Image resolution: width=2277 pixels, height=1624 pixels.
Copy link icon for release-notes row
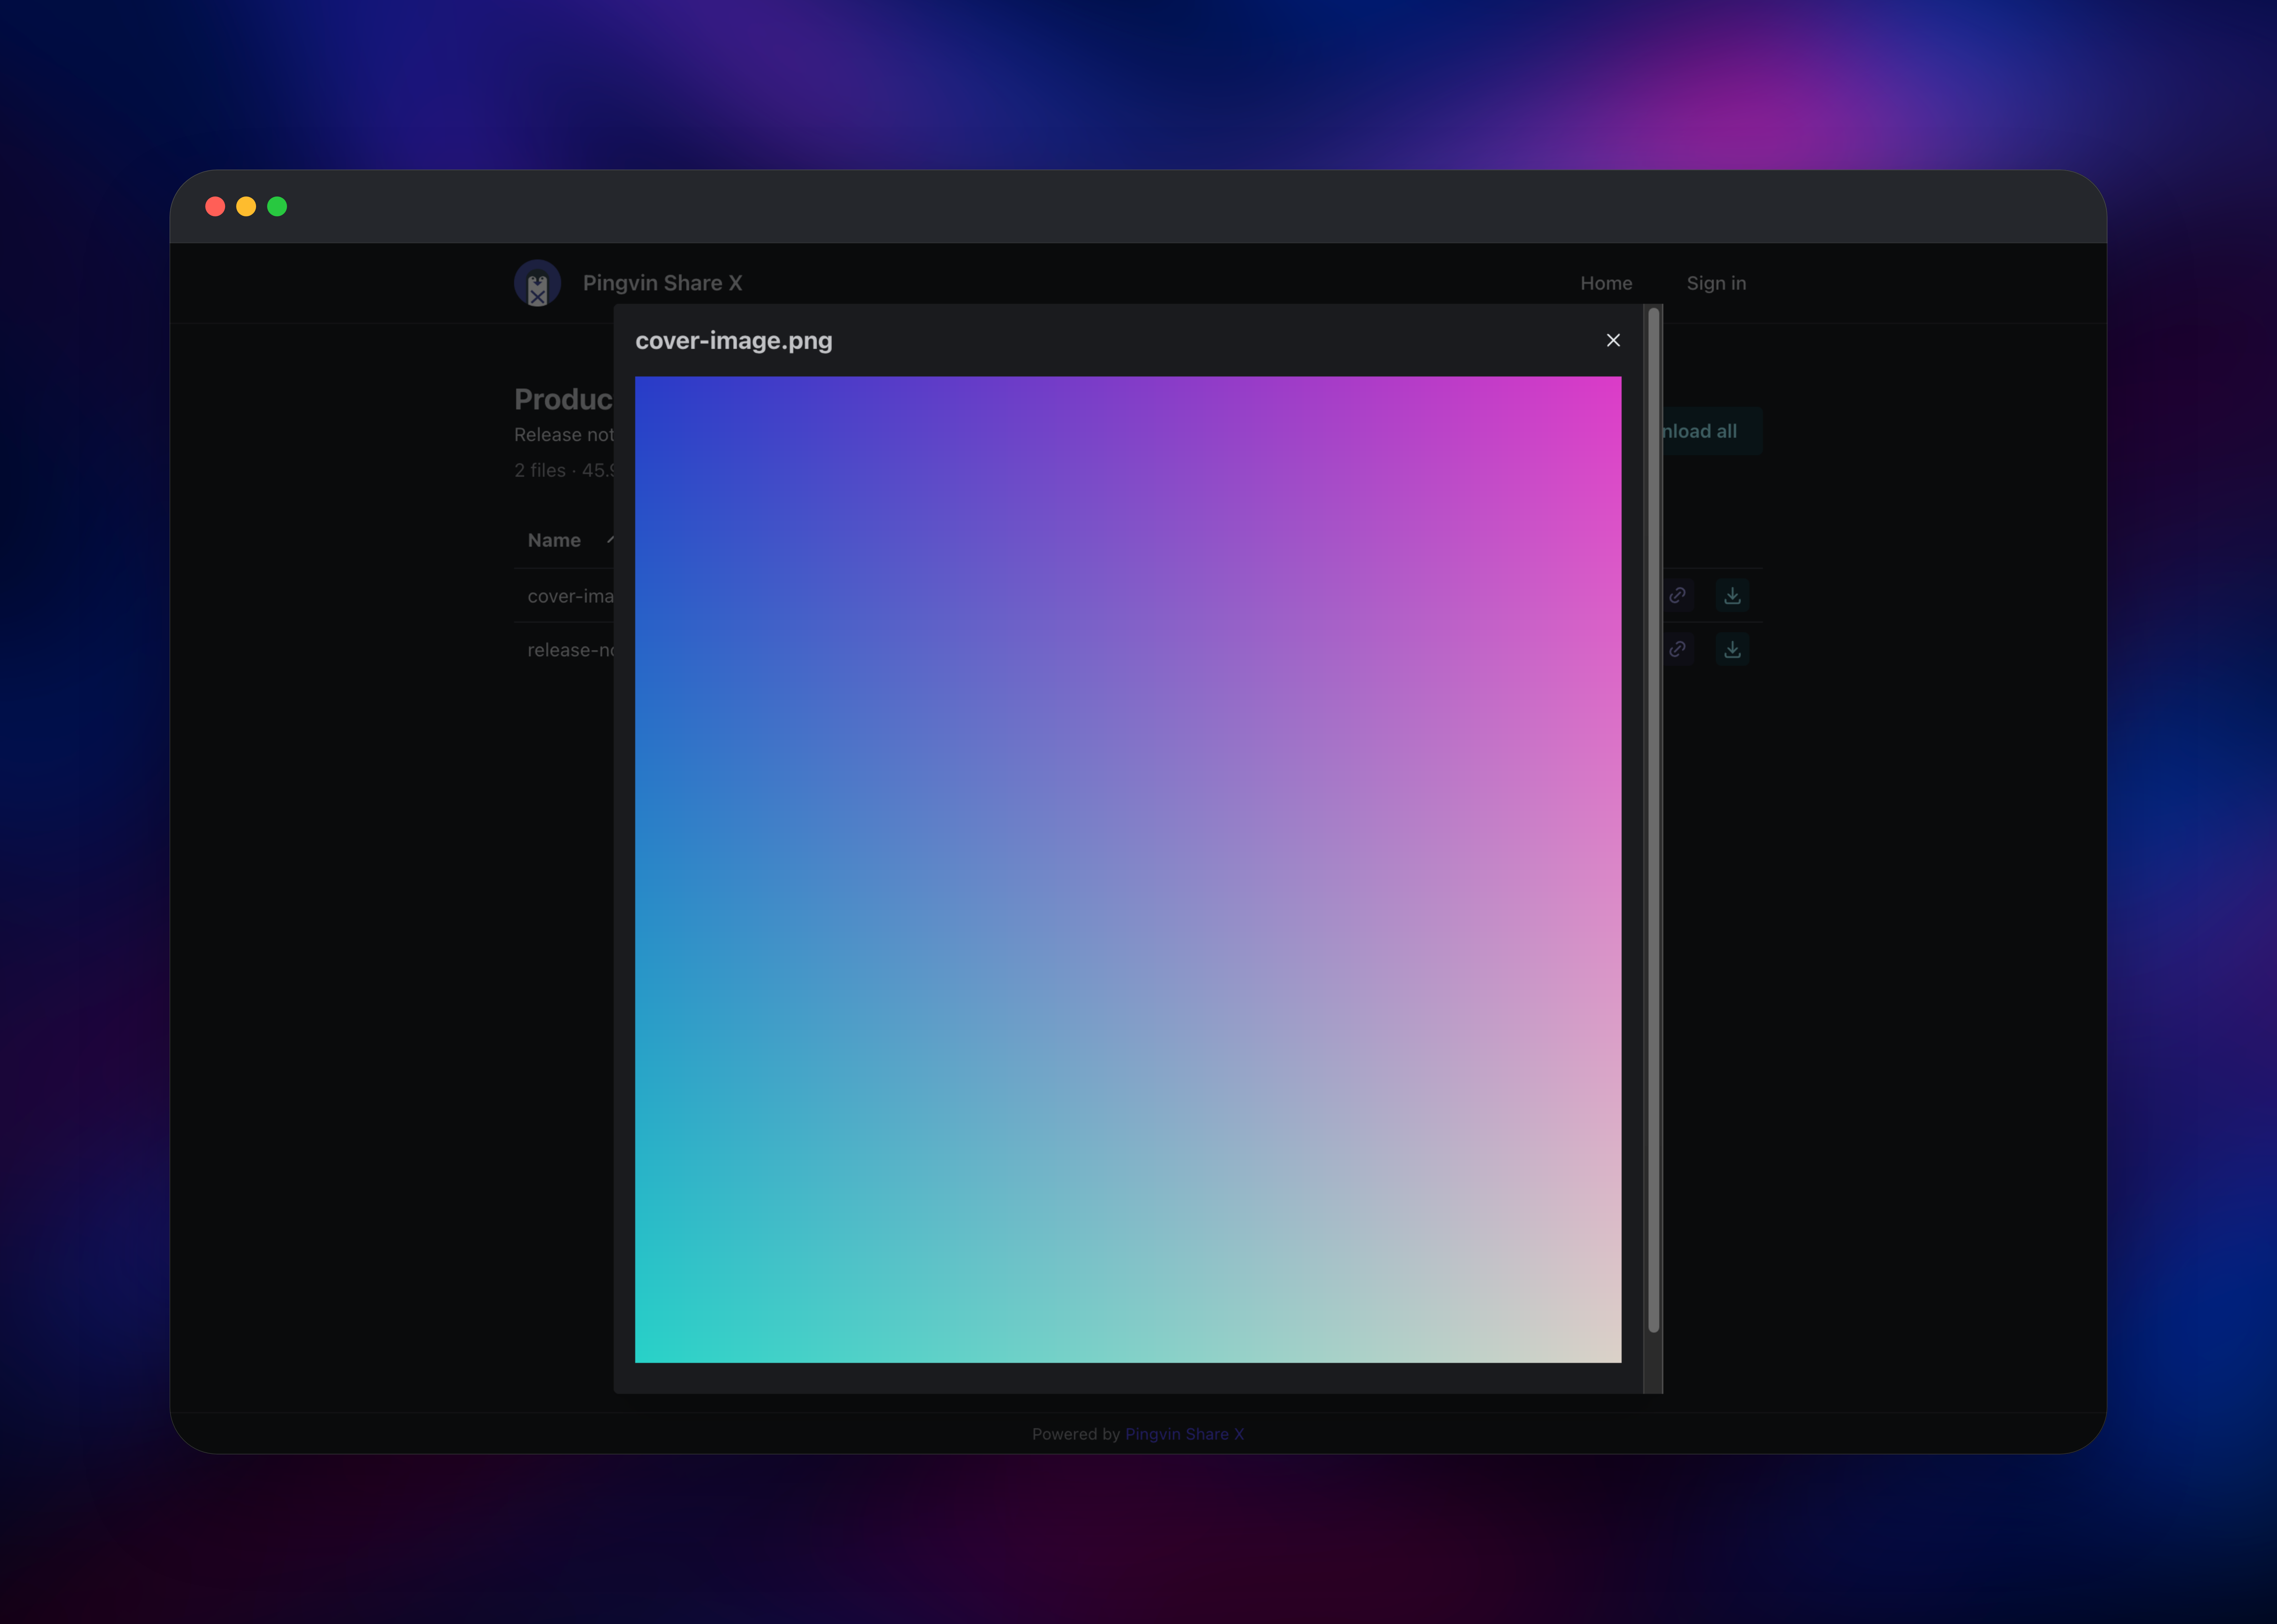tap(1678, 650)
